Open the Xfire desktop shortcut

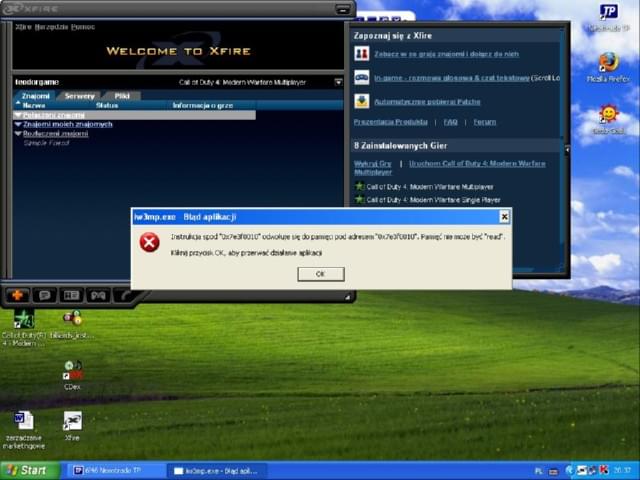[x=72, y=424]
